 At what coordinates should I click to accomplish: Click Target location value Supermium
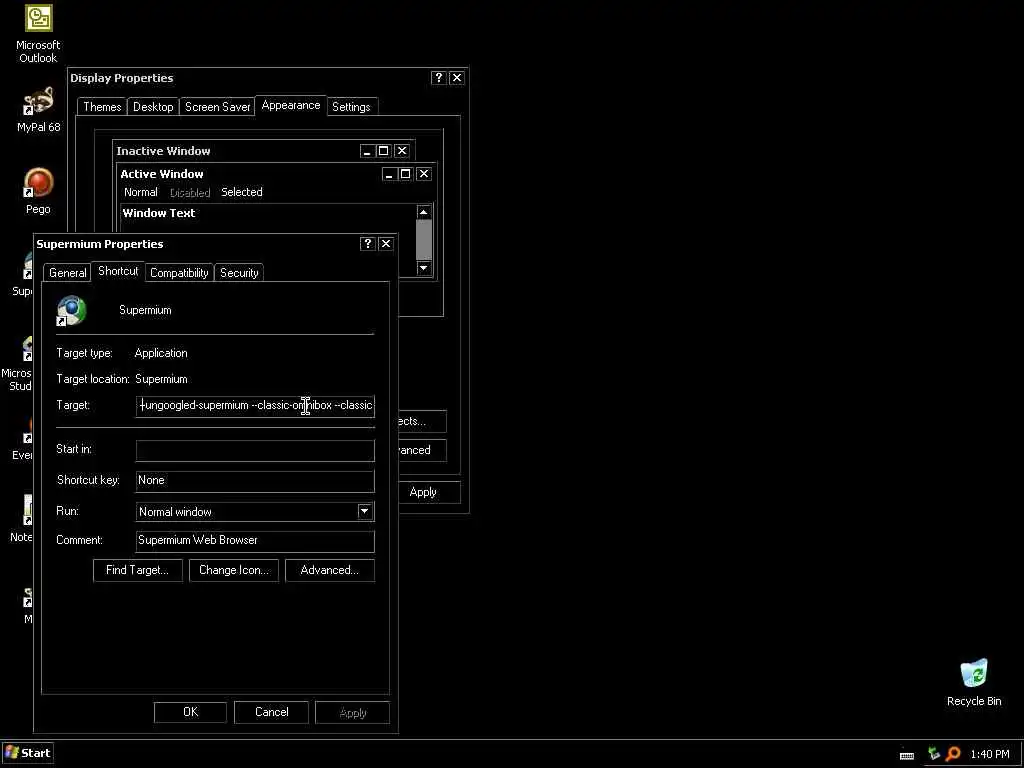pyautogui.click(x=161, y=379)
